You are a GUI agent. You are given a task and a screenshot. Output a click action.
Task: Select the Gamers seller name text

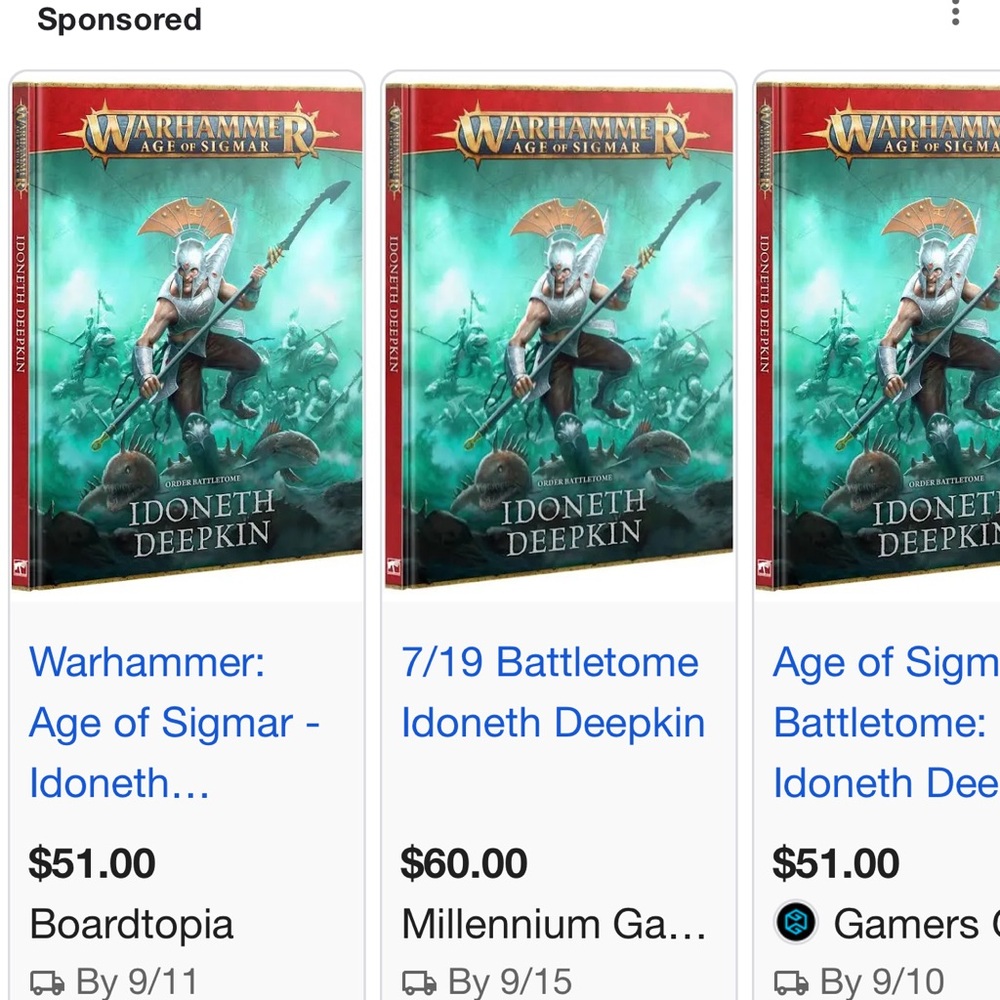(x=906, y=924)
